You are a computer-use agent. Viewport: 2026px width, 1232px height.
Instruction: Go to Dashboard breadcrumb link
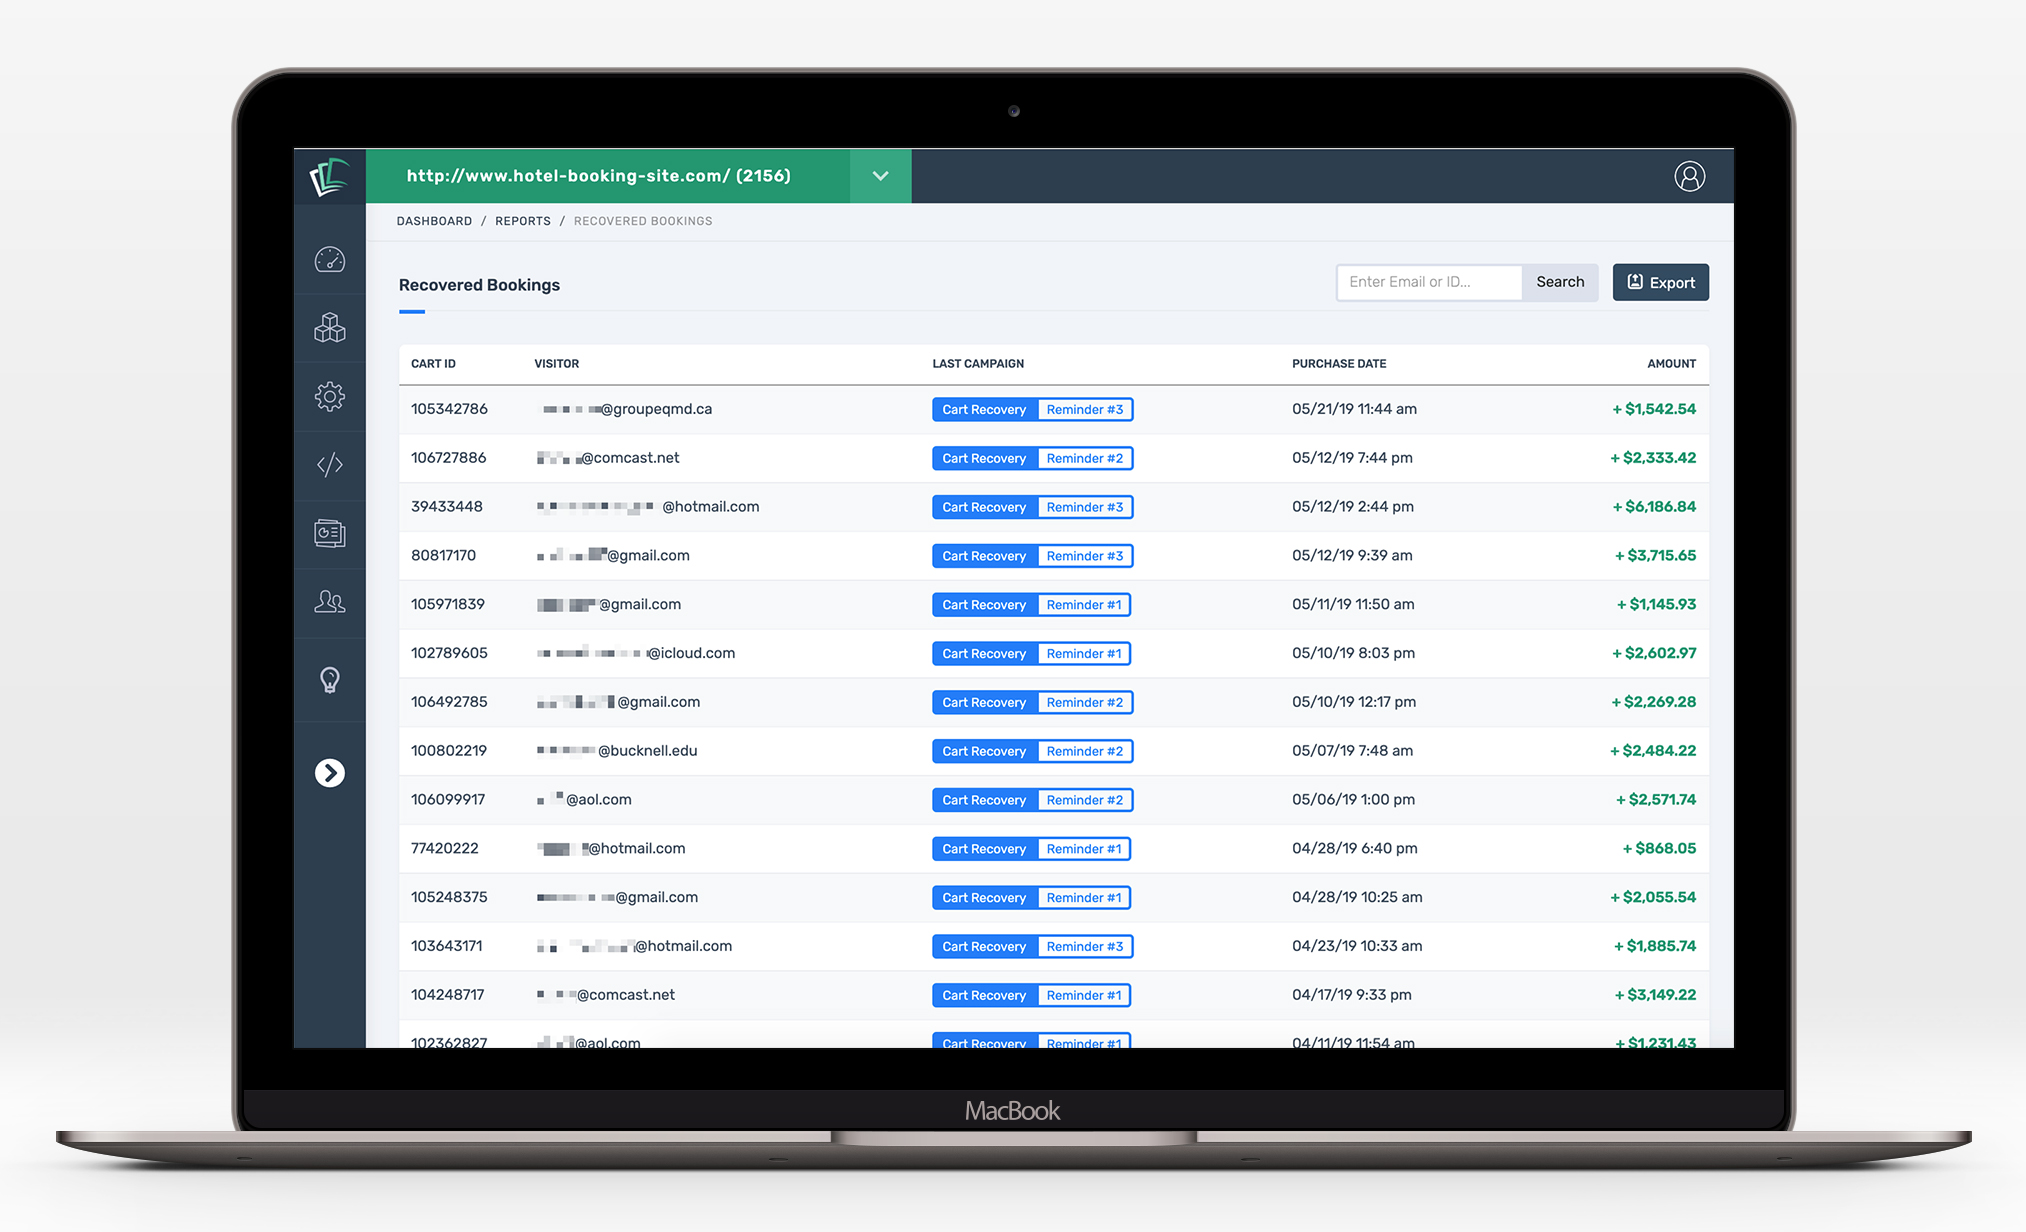pyautogui.click(x=434, y=221)
